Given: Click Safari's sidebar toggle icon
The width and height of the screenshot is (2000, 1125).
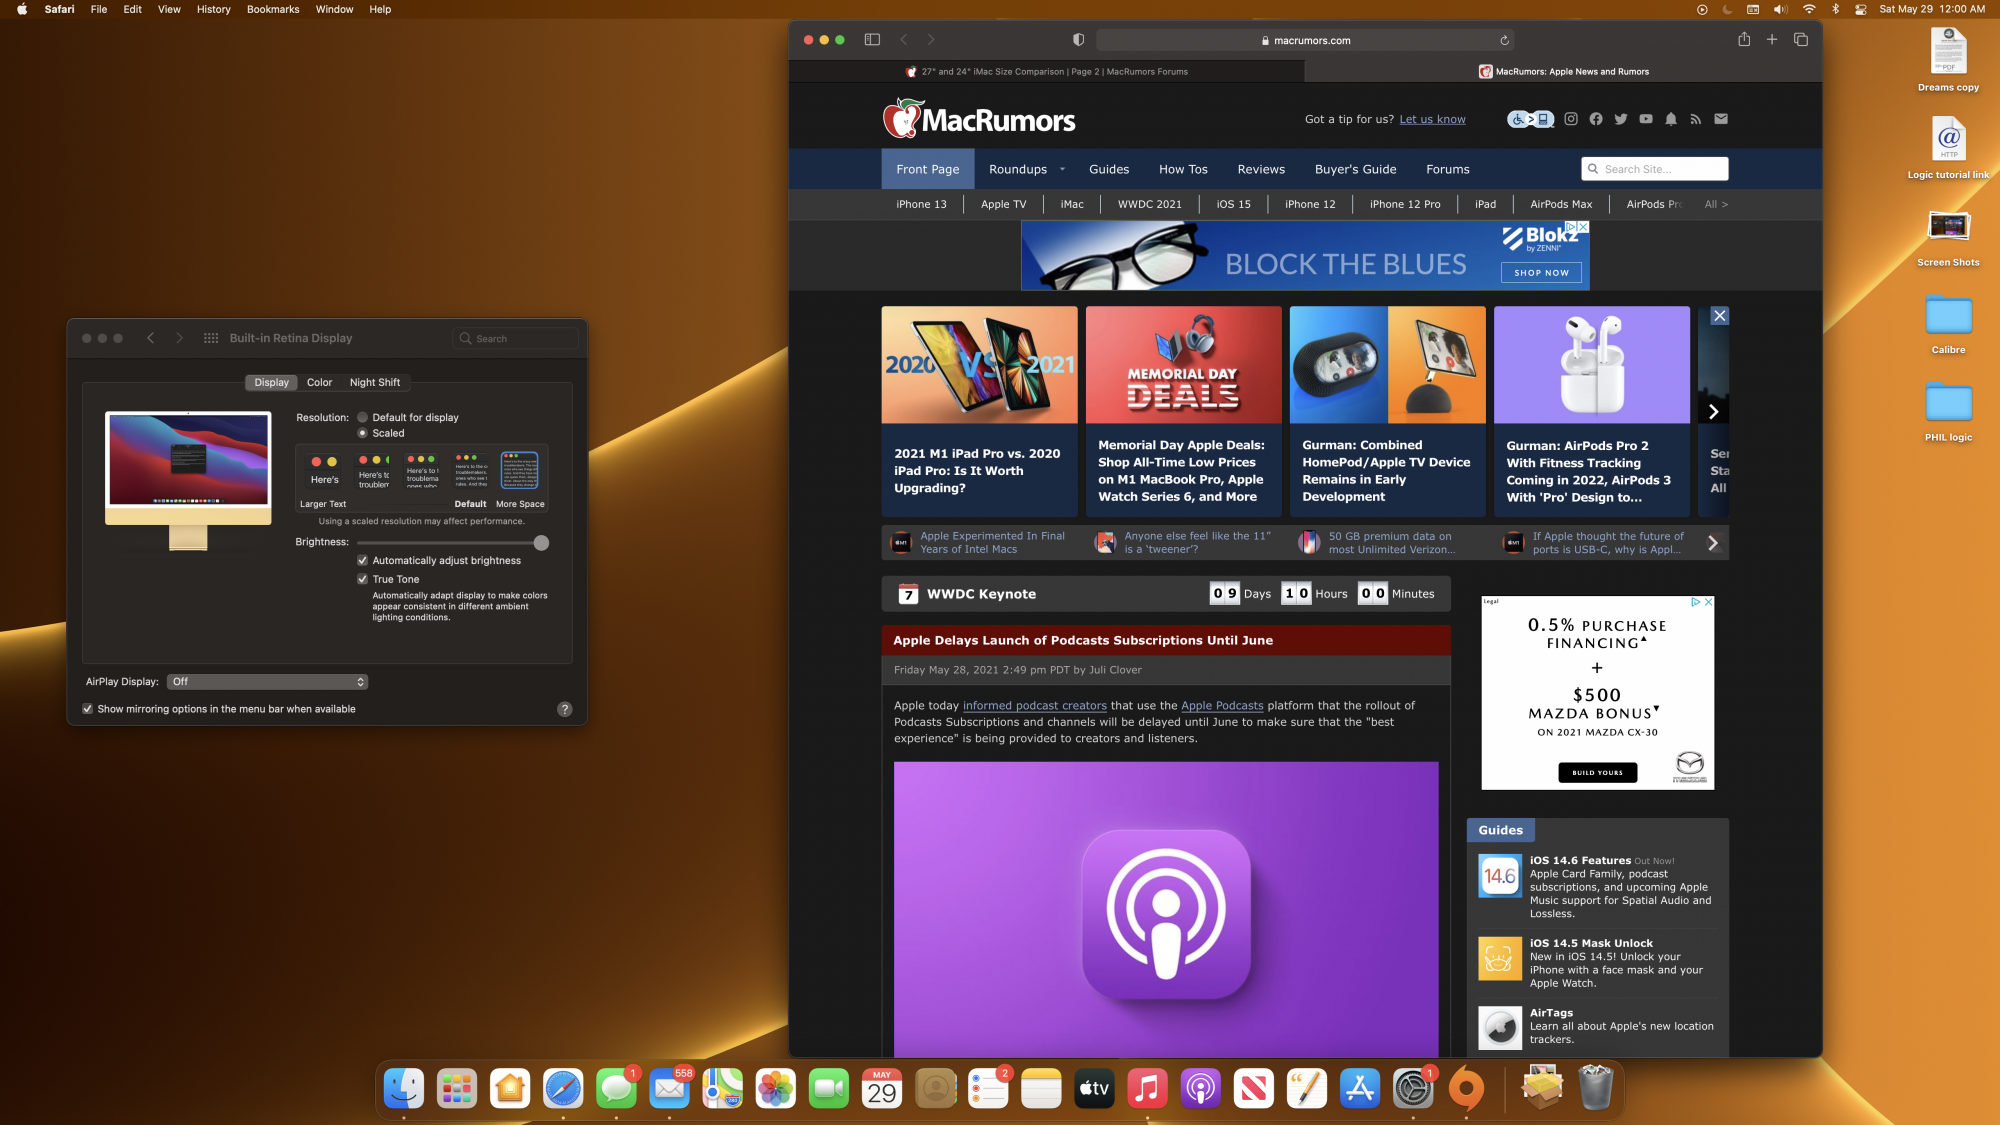Looking at the screenshot, I should [872, 40].
